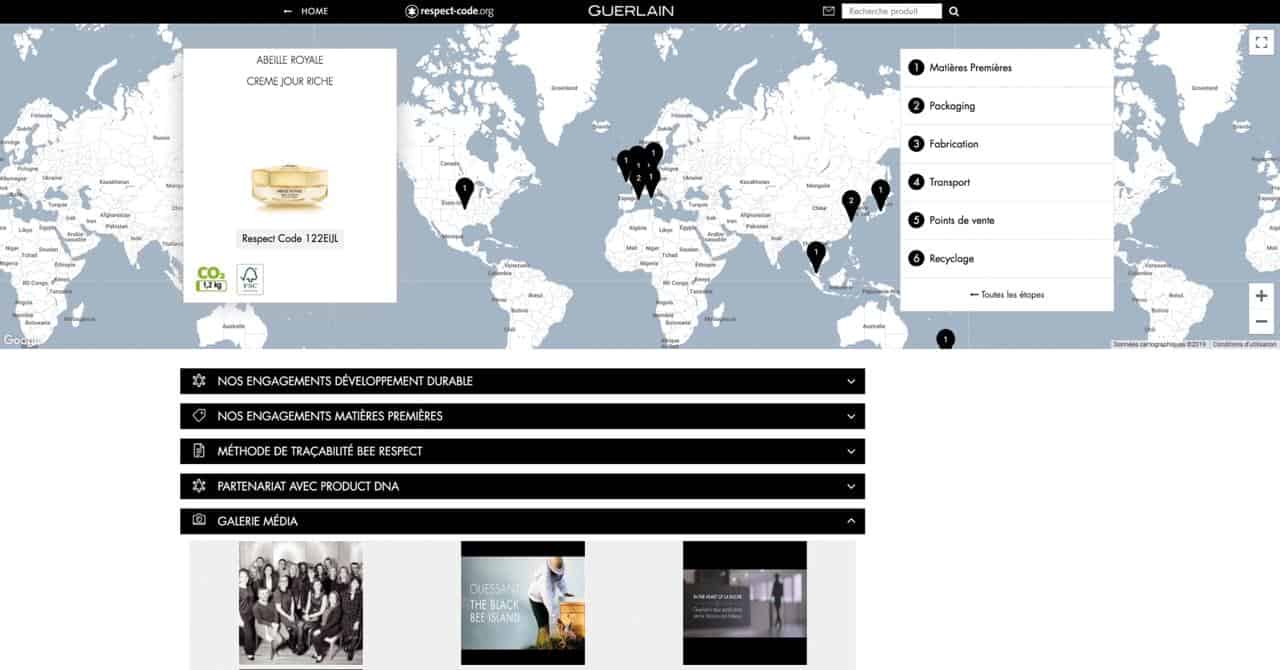Open Ouessant The Black Bee Island thumbnail
The width and height of the screenshot is (1280, 670).
click(523, 603)
